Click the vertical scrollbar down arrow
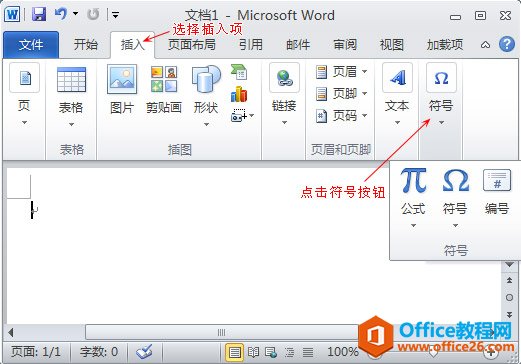Screen dimensions: 521x364 509,265
